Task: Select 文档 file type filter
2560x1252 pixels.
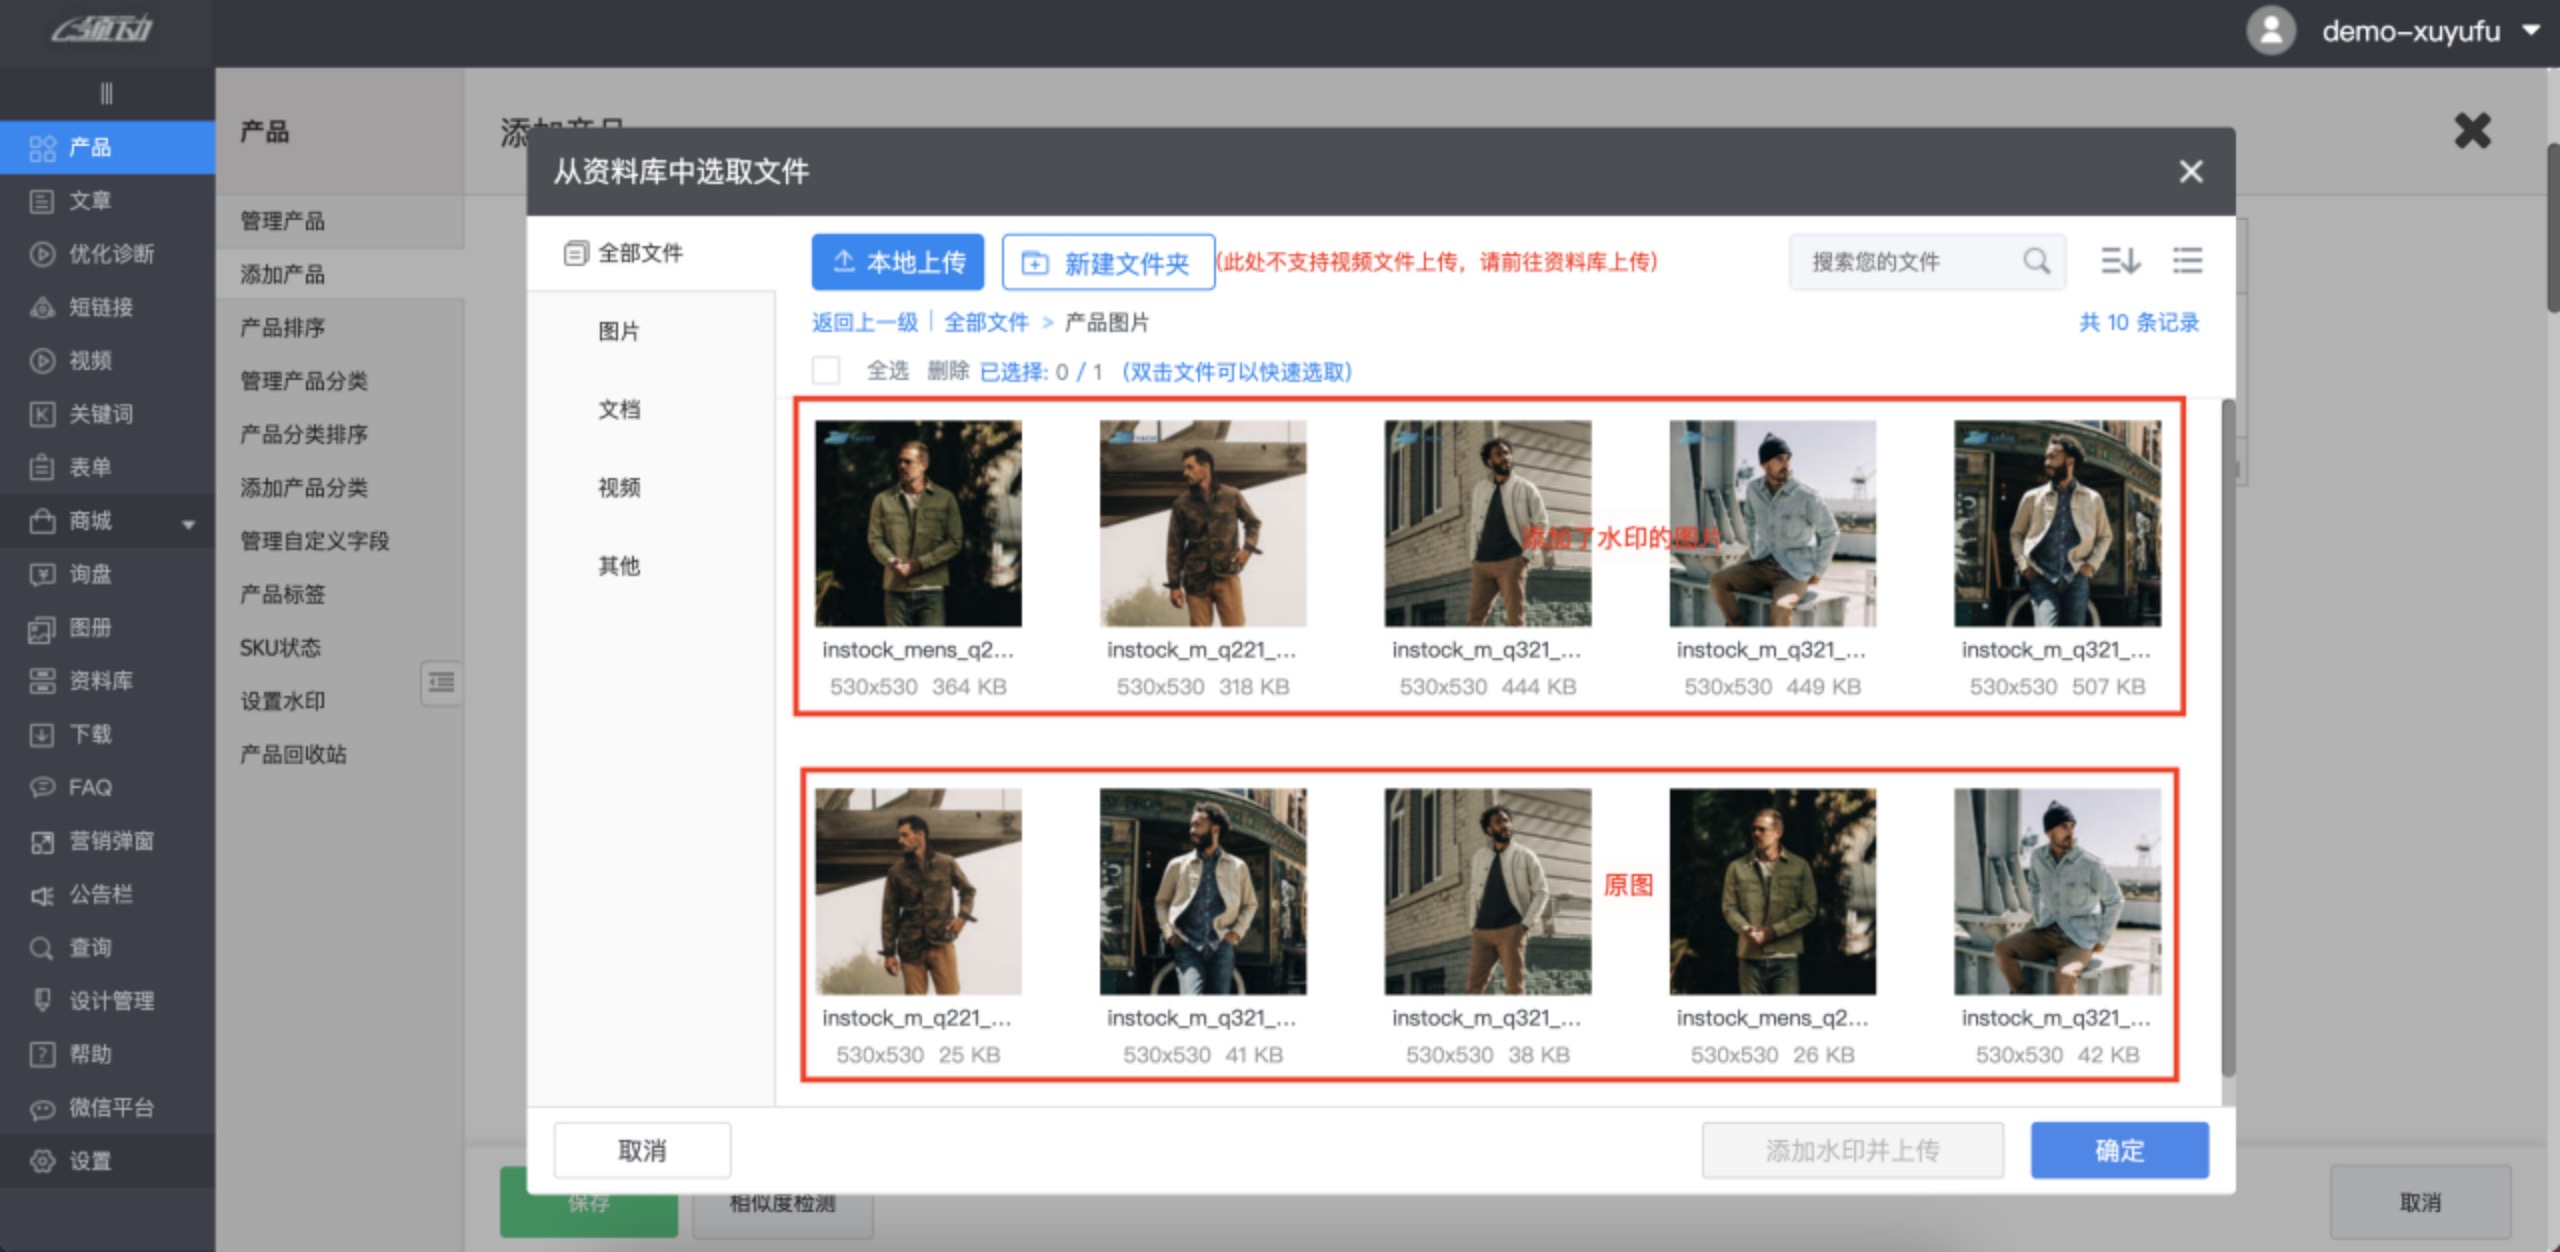Action: pos(618,409)
